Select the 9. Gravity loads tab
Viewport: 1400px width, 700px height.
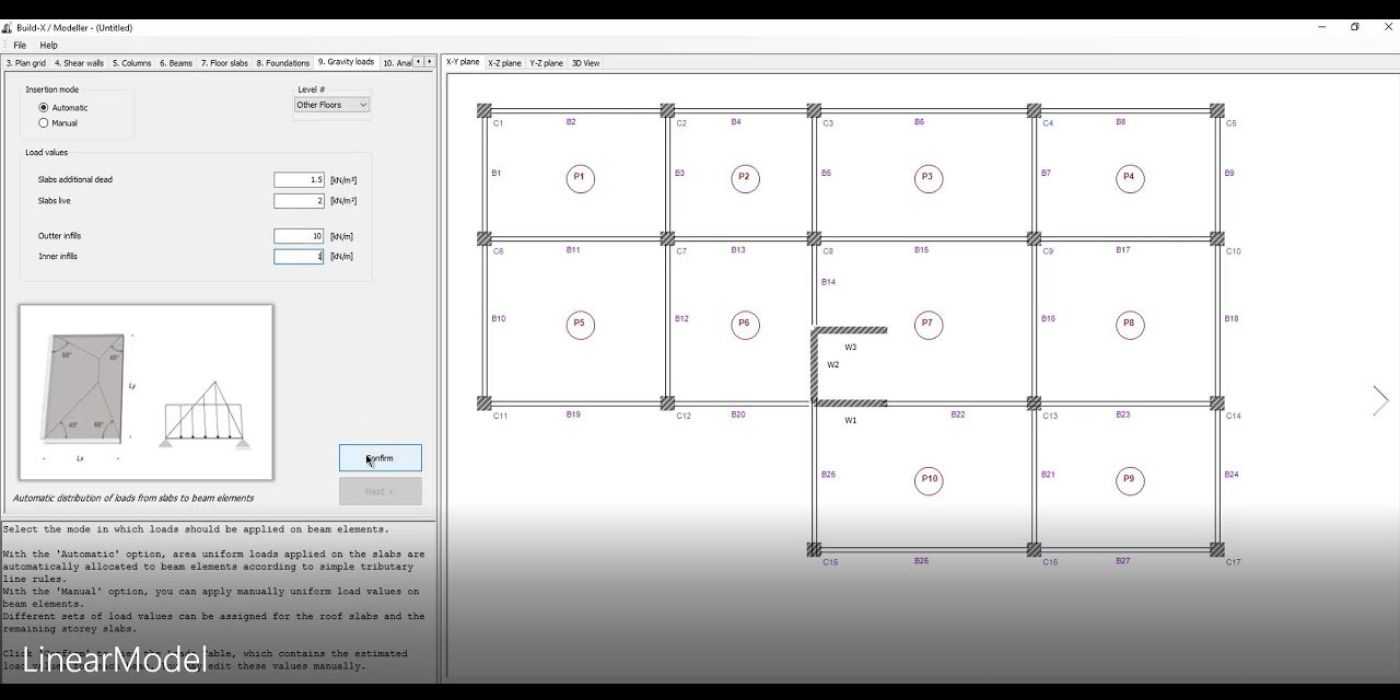(346, 62)
